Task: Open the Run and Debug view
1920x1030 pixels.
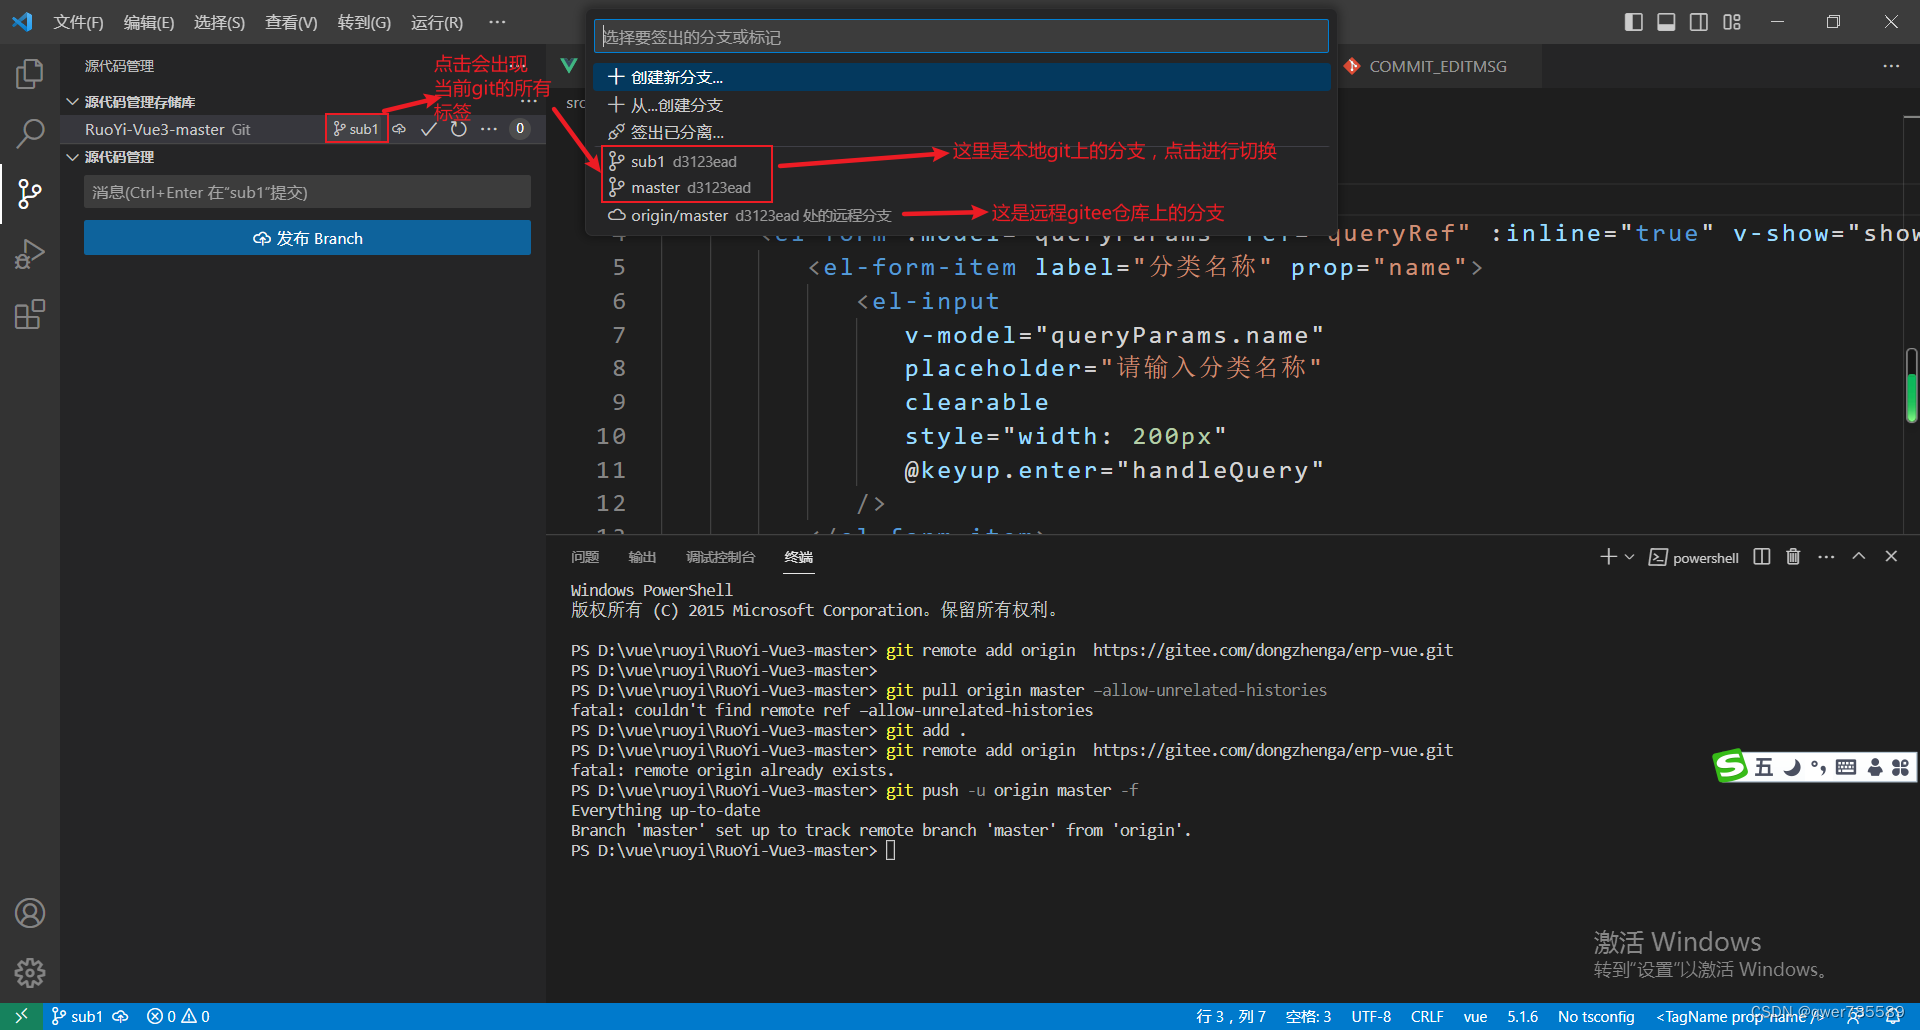Action: point(30,254)
